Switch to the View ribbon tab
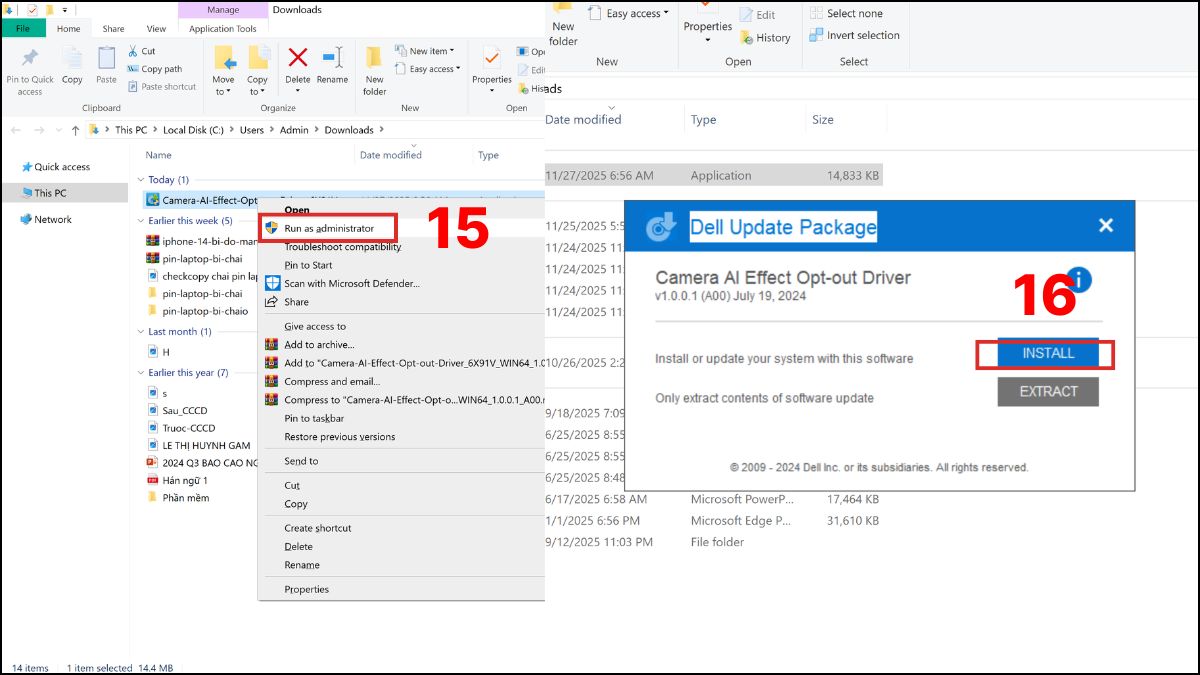 pos(156,29)
